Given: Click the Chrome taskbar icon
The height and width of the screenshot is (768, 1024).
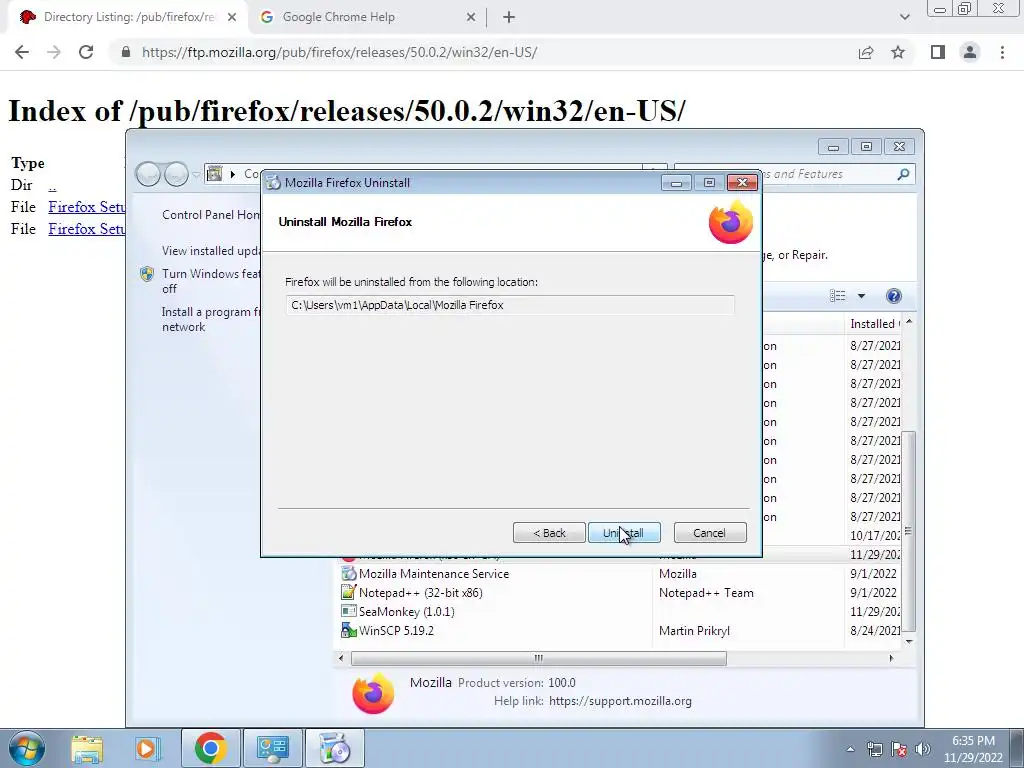Looking at the screenshot, I should (210, 748).
